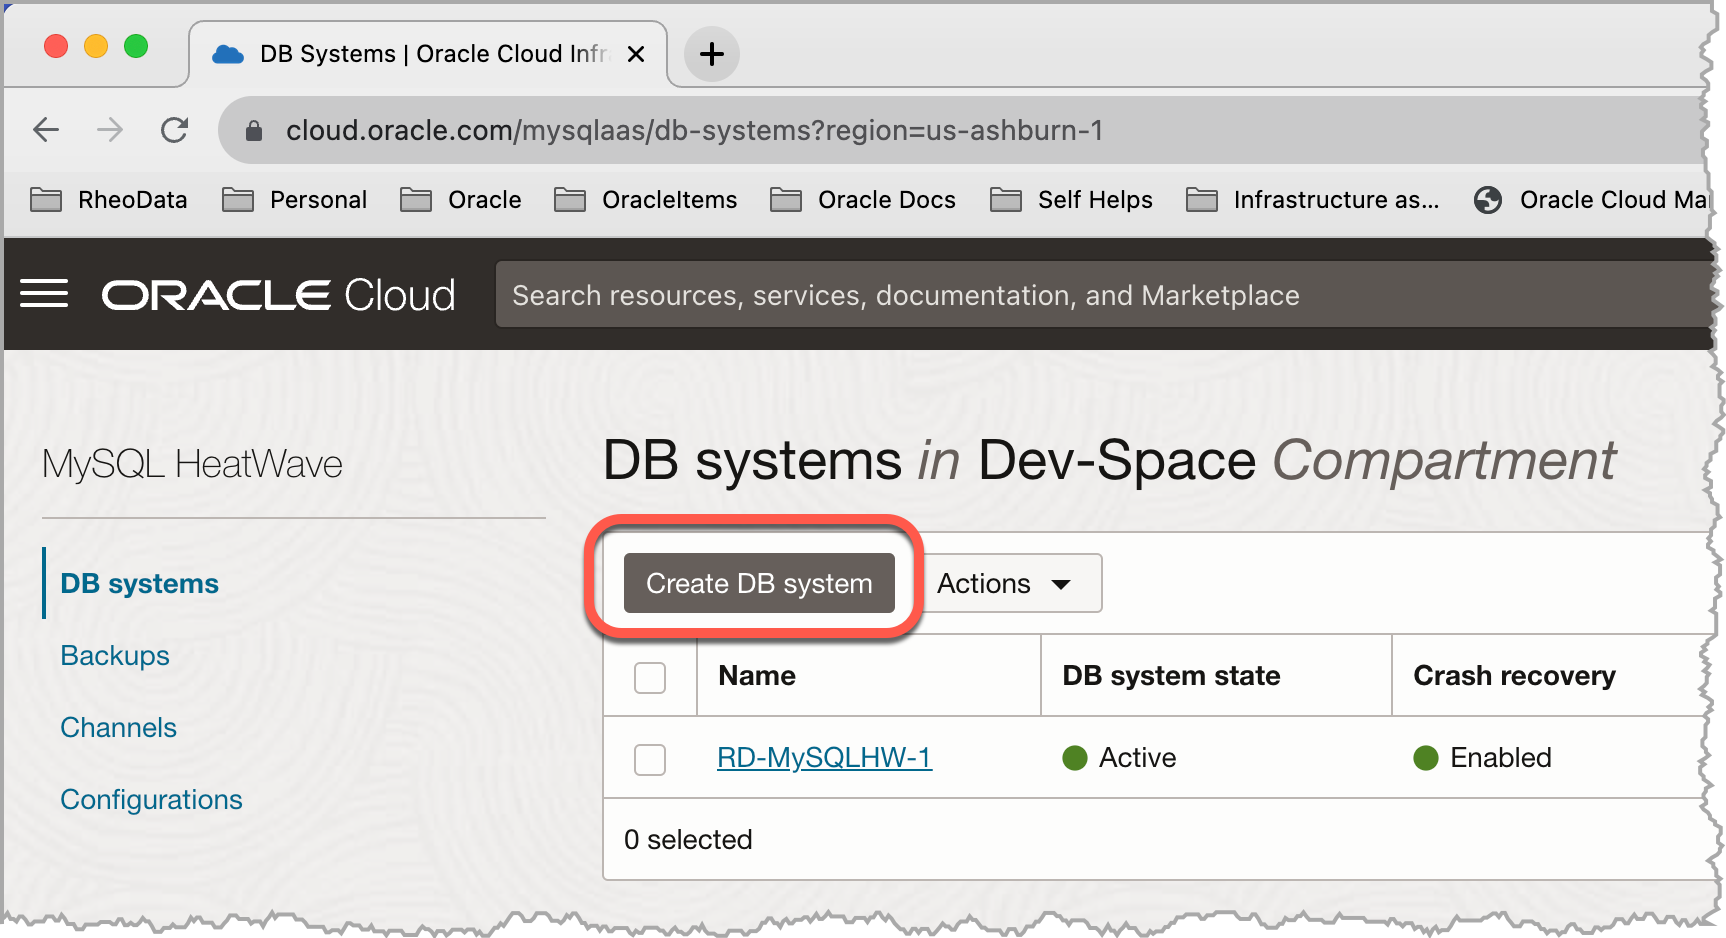Open Backups in the MySQL HeatWave sidebar

tap(115, 655)
